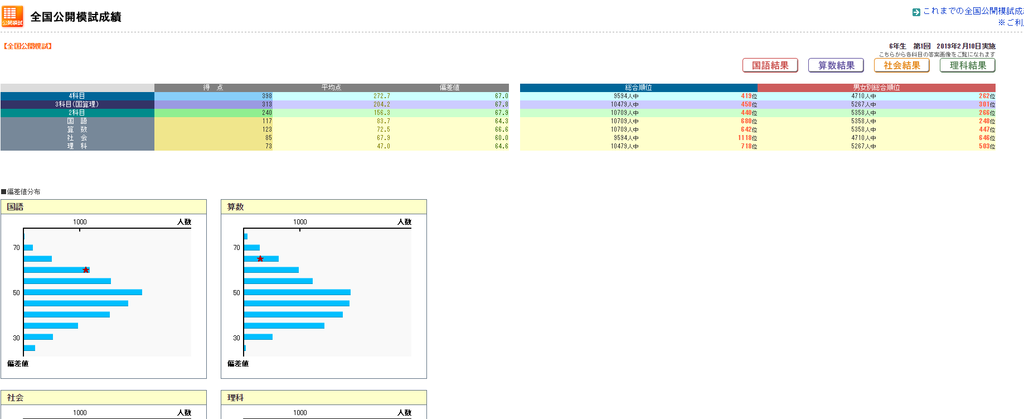Click the 4科目 score value 398
The height and width of the screenshot is (419, 1024).
(x=266, y=96)
